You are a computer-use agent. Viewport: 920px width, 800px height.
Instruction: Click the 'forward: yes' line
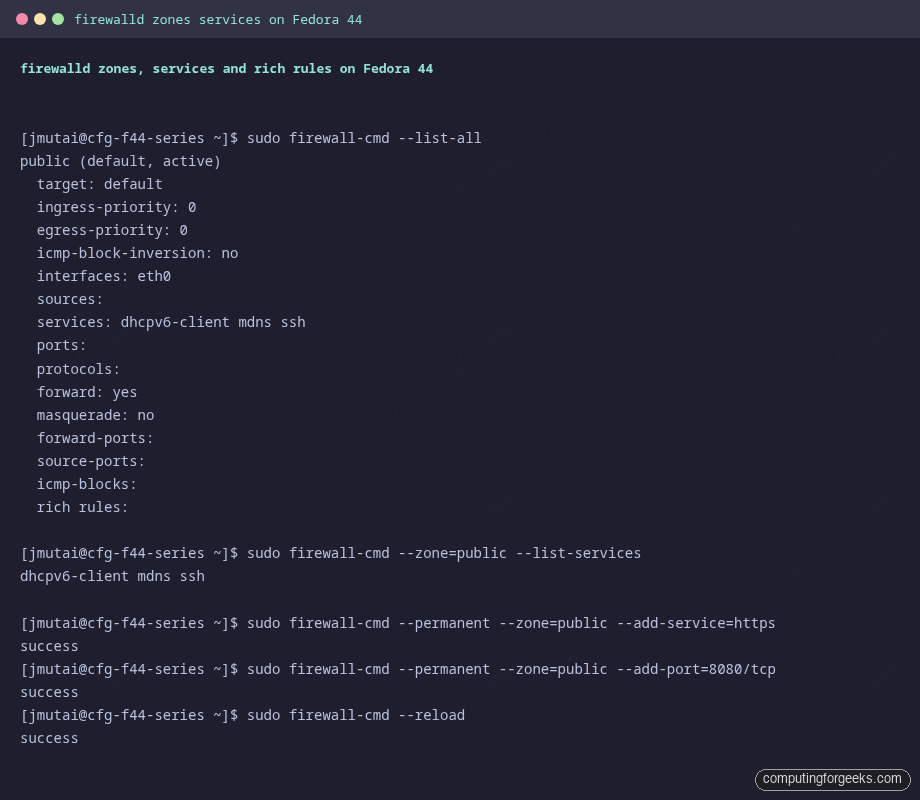click(87, 392)
